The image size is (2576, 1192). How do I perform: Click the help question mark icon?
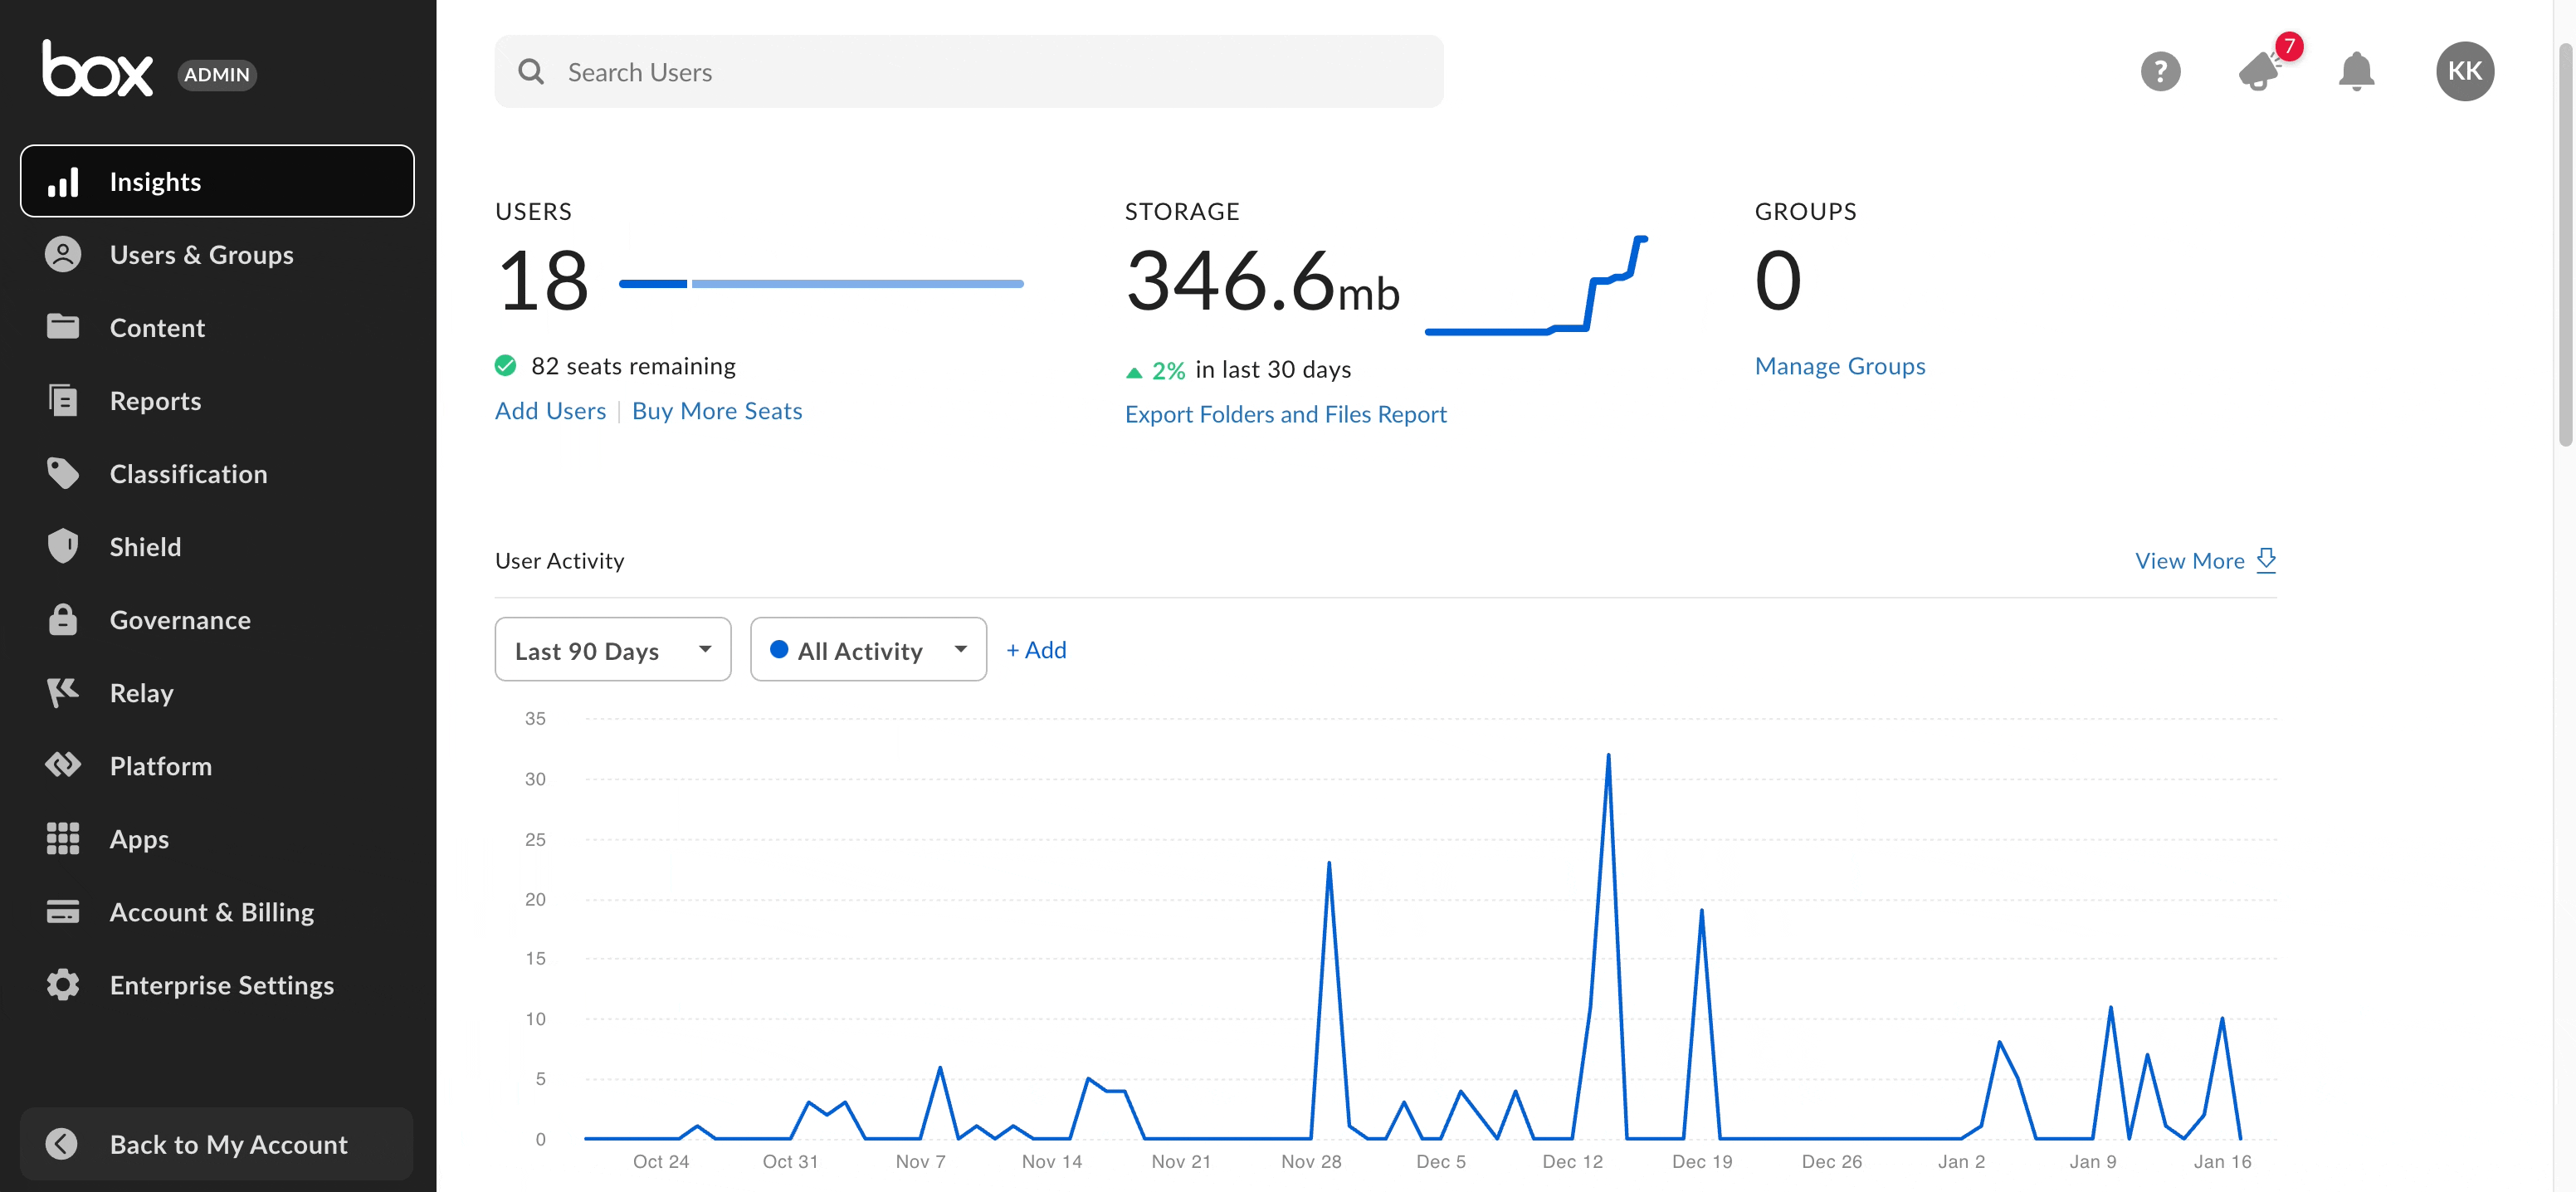(2159, 72)
